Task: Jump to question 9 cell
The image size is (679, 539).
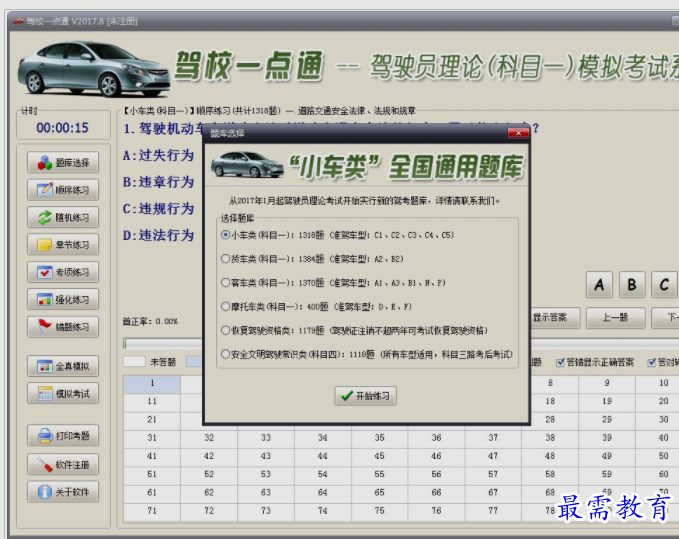Action: click(x=607, y=384)
